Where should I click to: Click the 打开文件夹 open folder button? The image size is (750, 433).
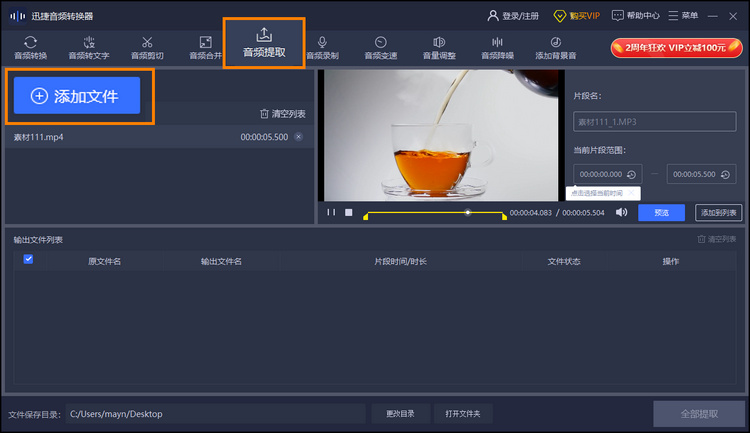click(x=463, y=414)
